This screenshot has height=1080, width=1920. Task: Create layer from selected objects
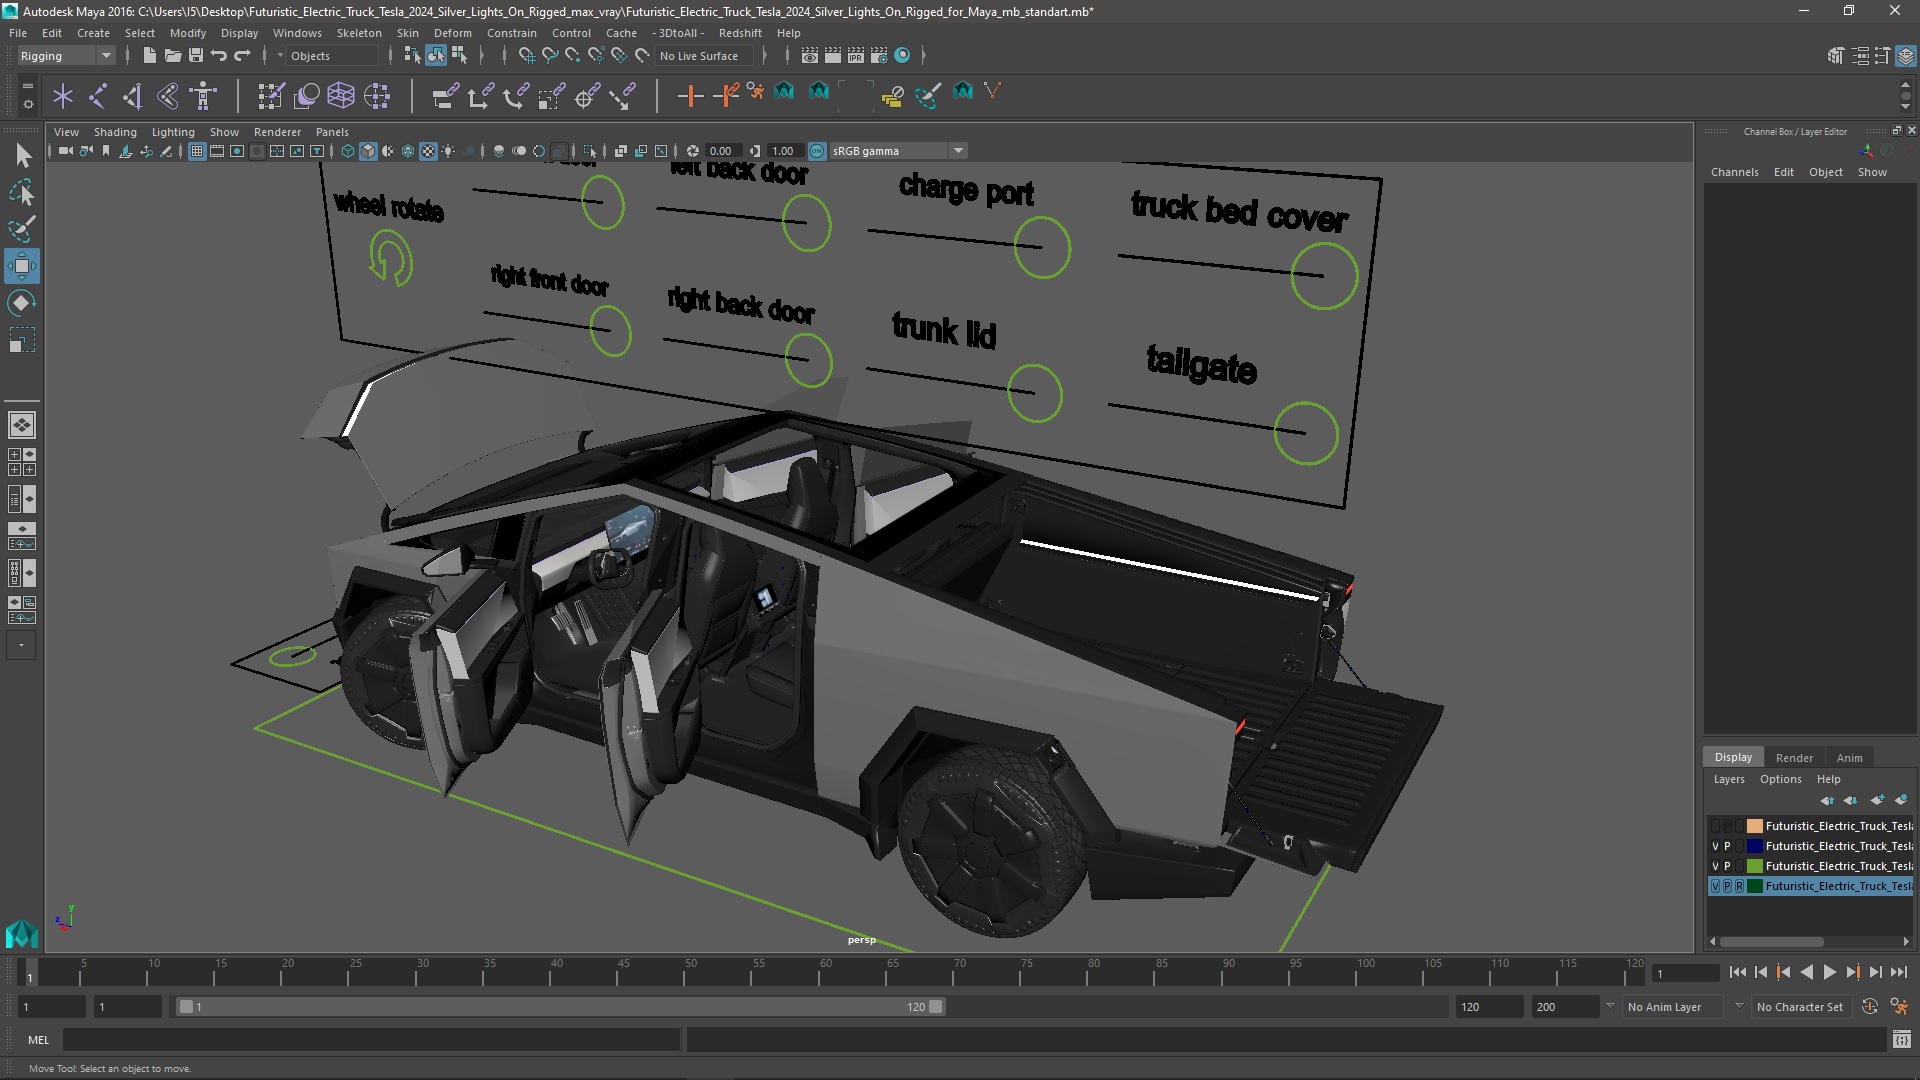click(1901, 800)
